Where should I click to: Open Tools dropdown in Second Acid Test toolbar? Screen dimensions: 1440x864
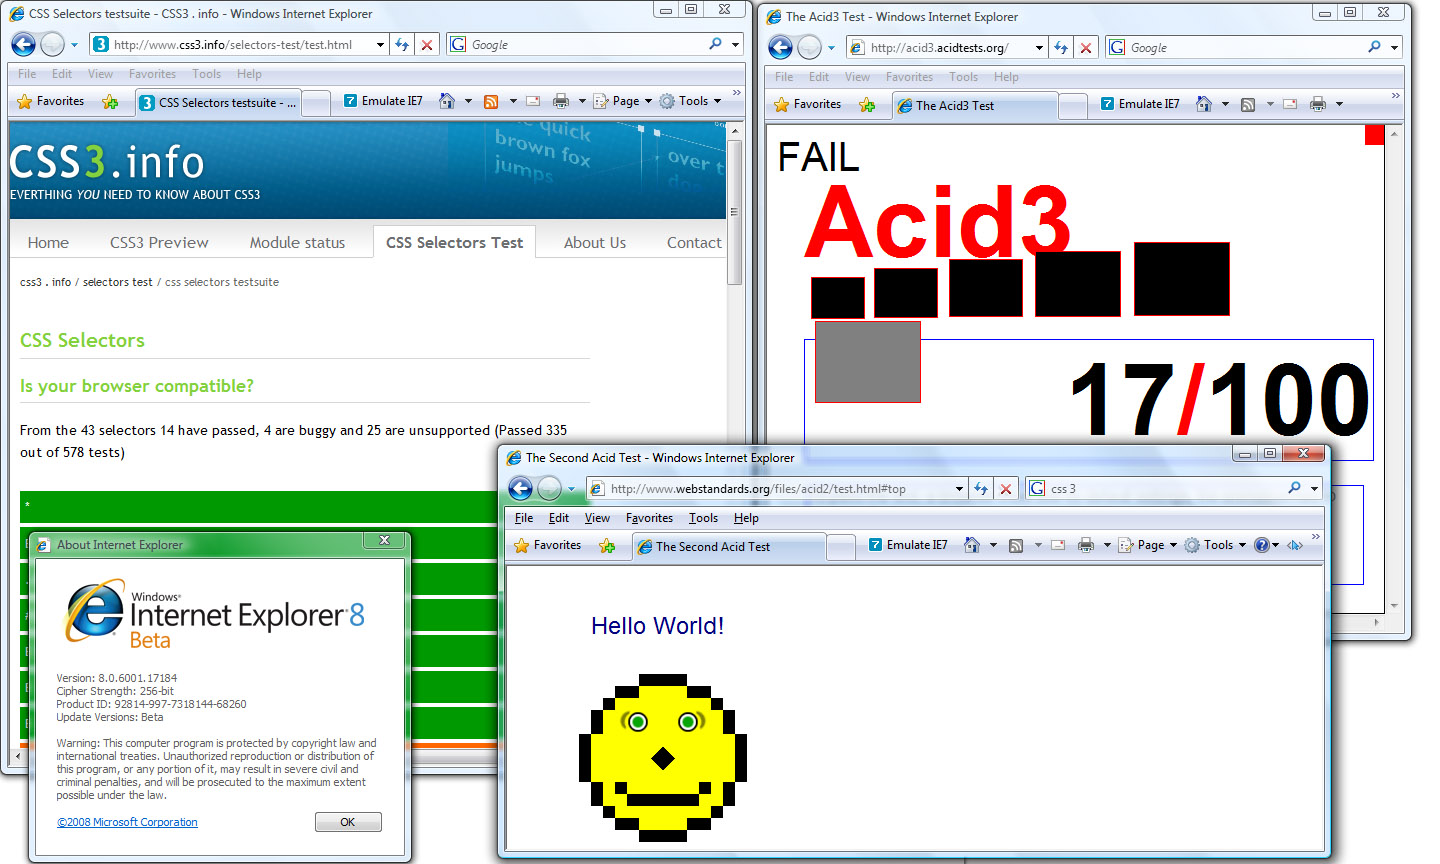[x=1215, y=545]
